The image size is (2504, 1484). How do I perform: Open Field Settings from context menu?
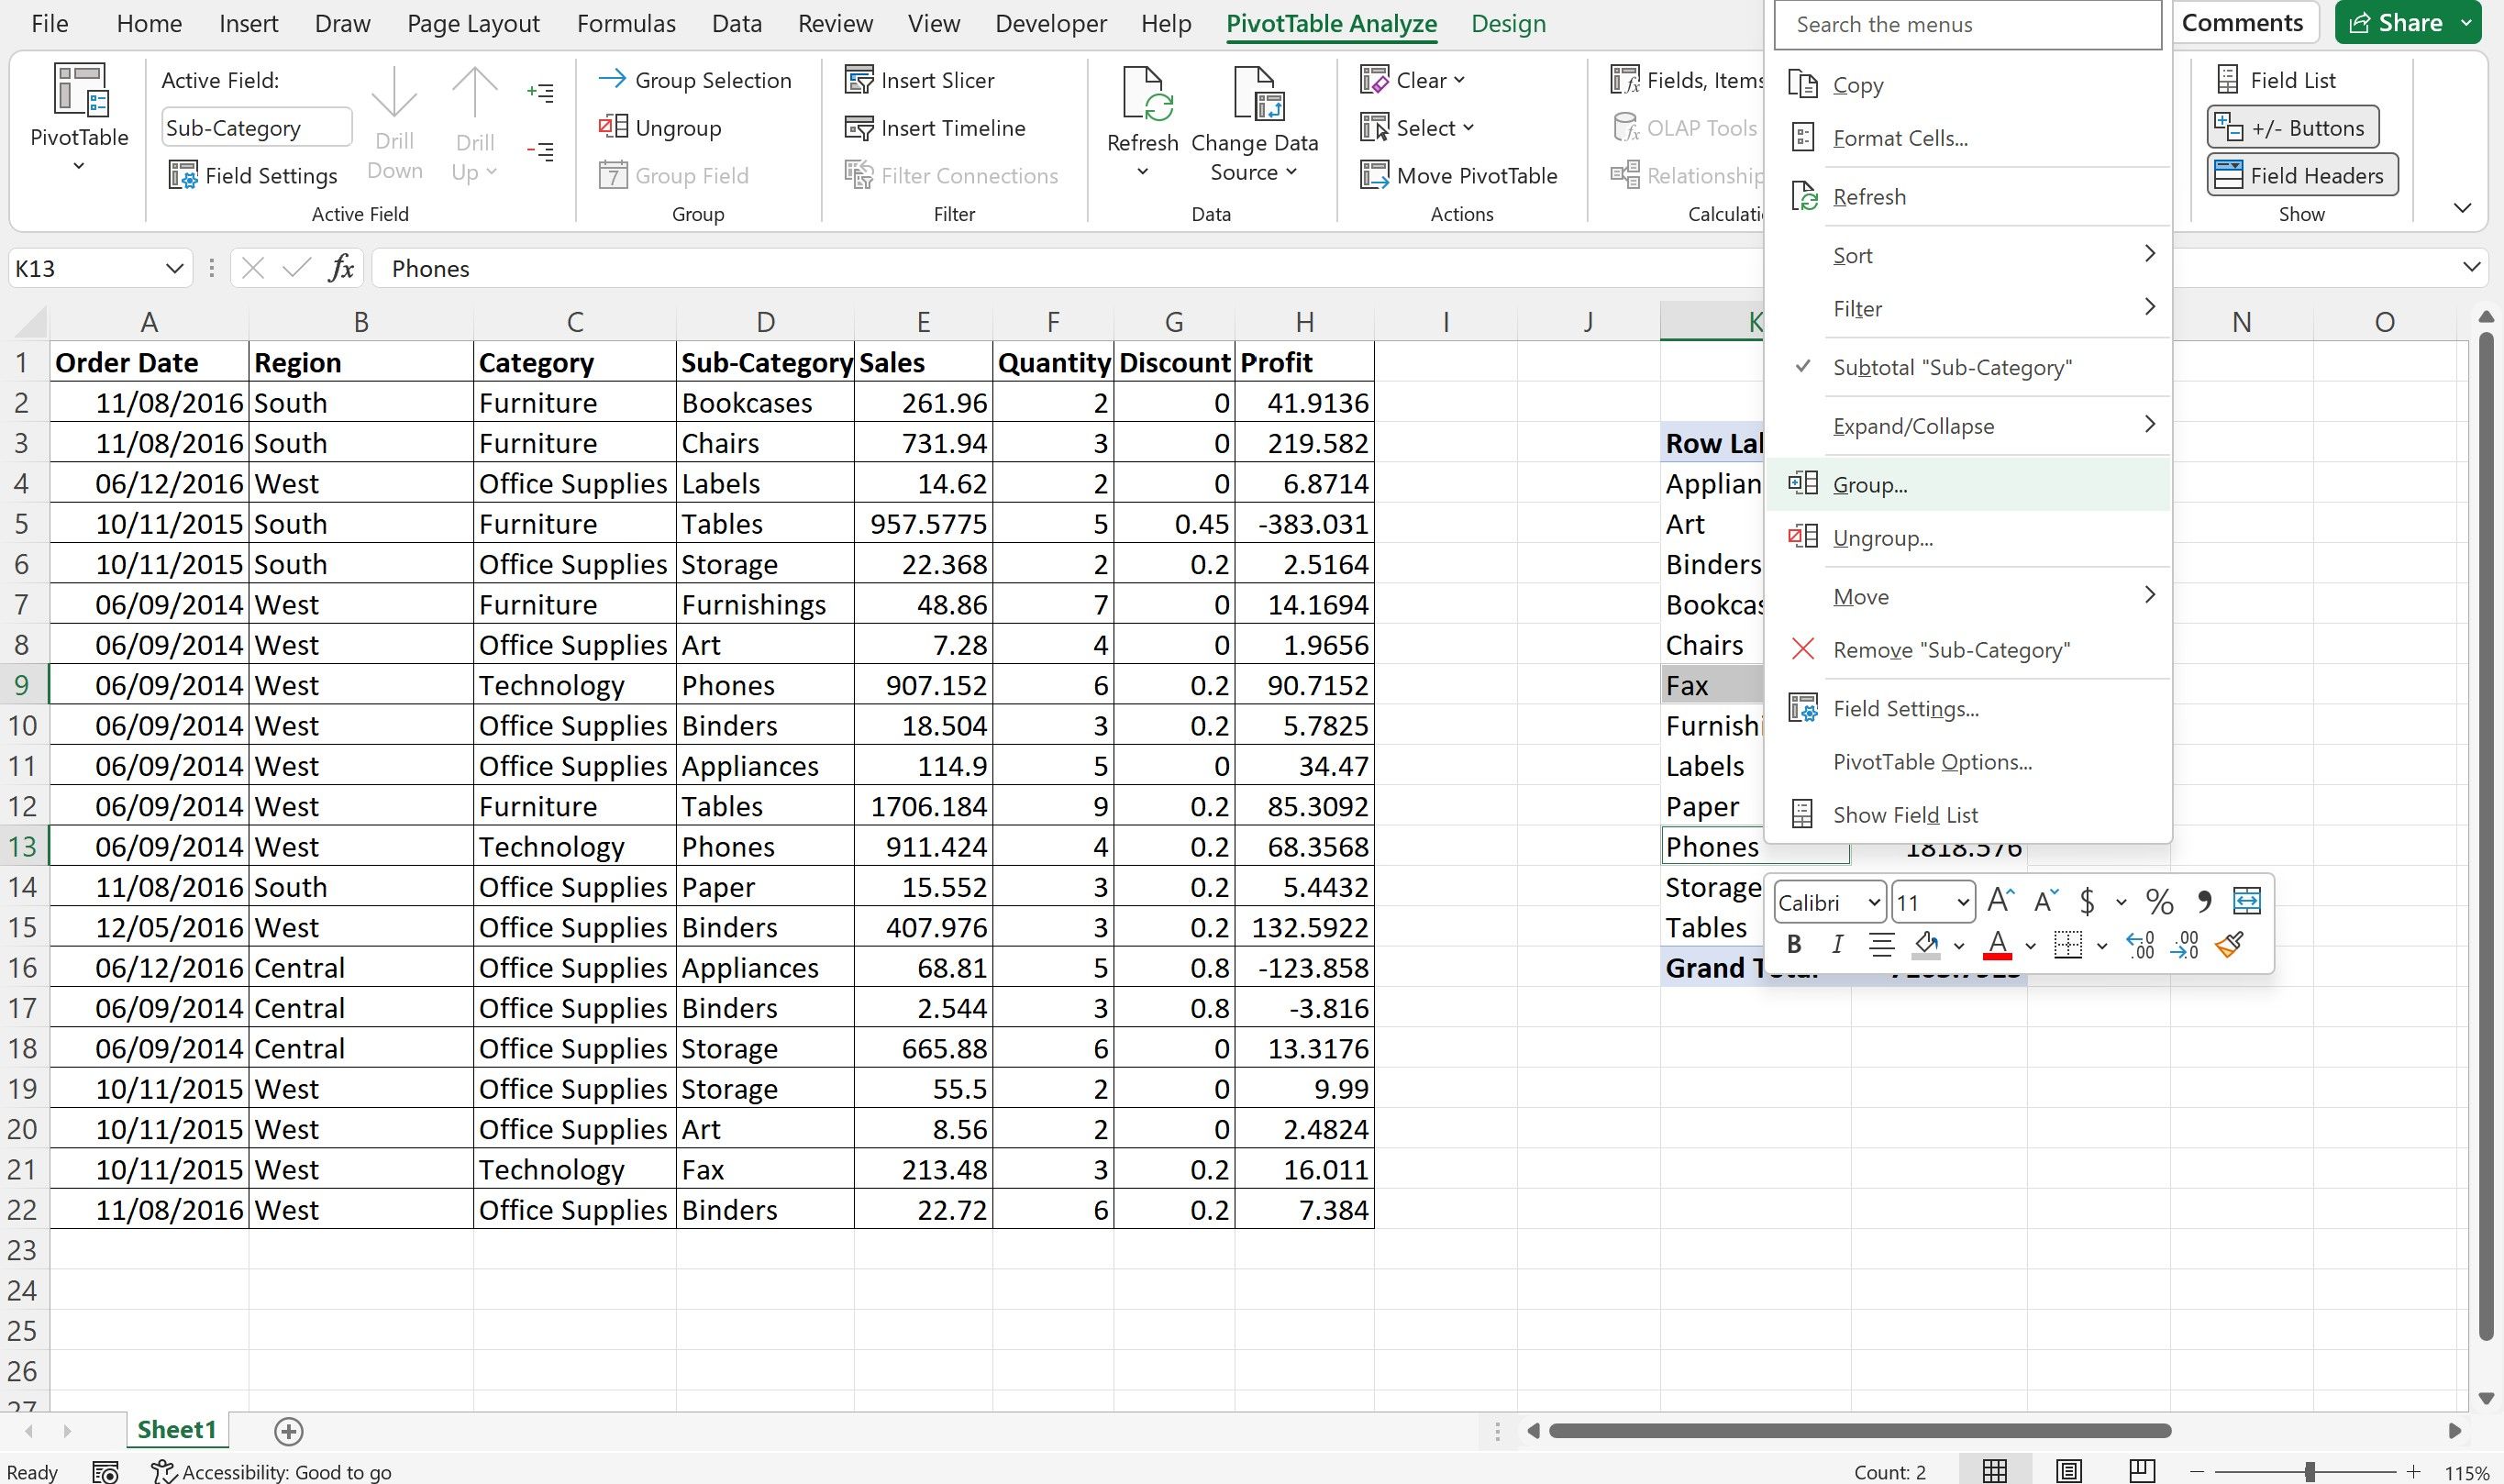point(1905,708)
